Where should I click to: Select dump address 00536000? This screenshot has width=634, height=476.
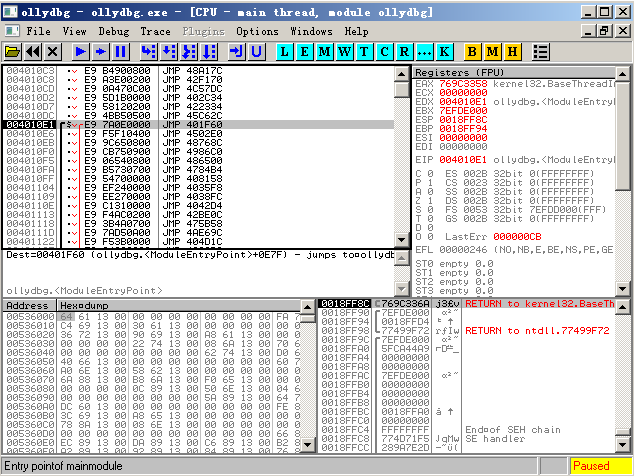(30, 316)
